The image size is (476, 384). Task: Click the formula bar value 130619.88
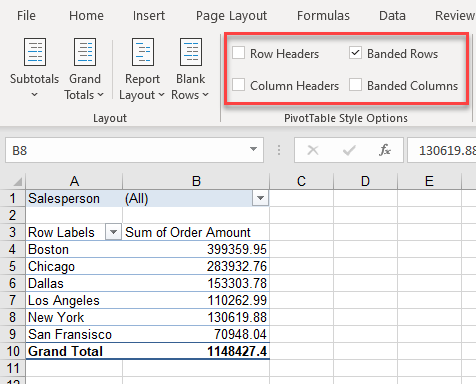447,151
